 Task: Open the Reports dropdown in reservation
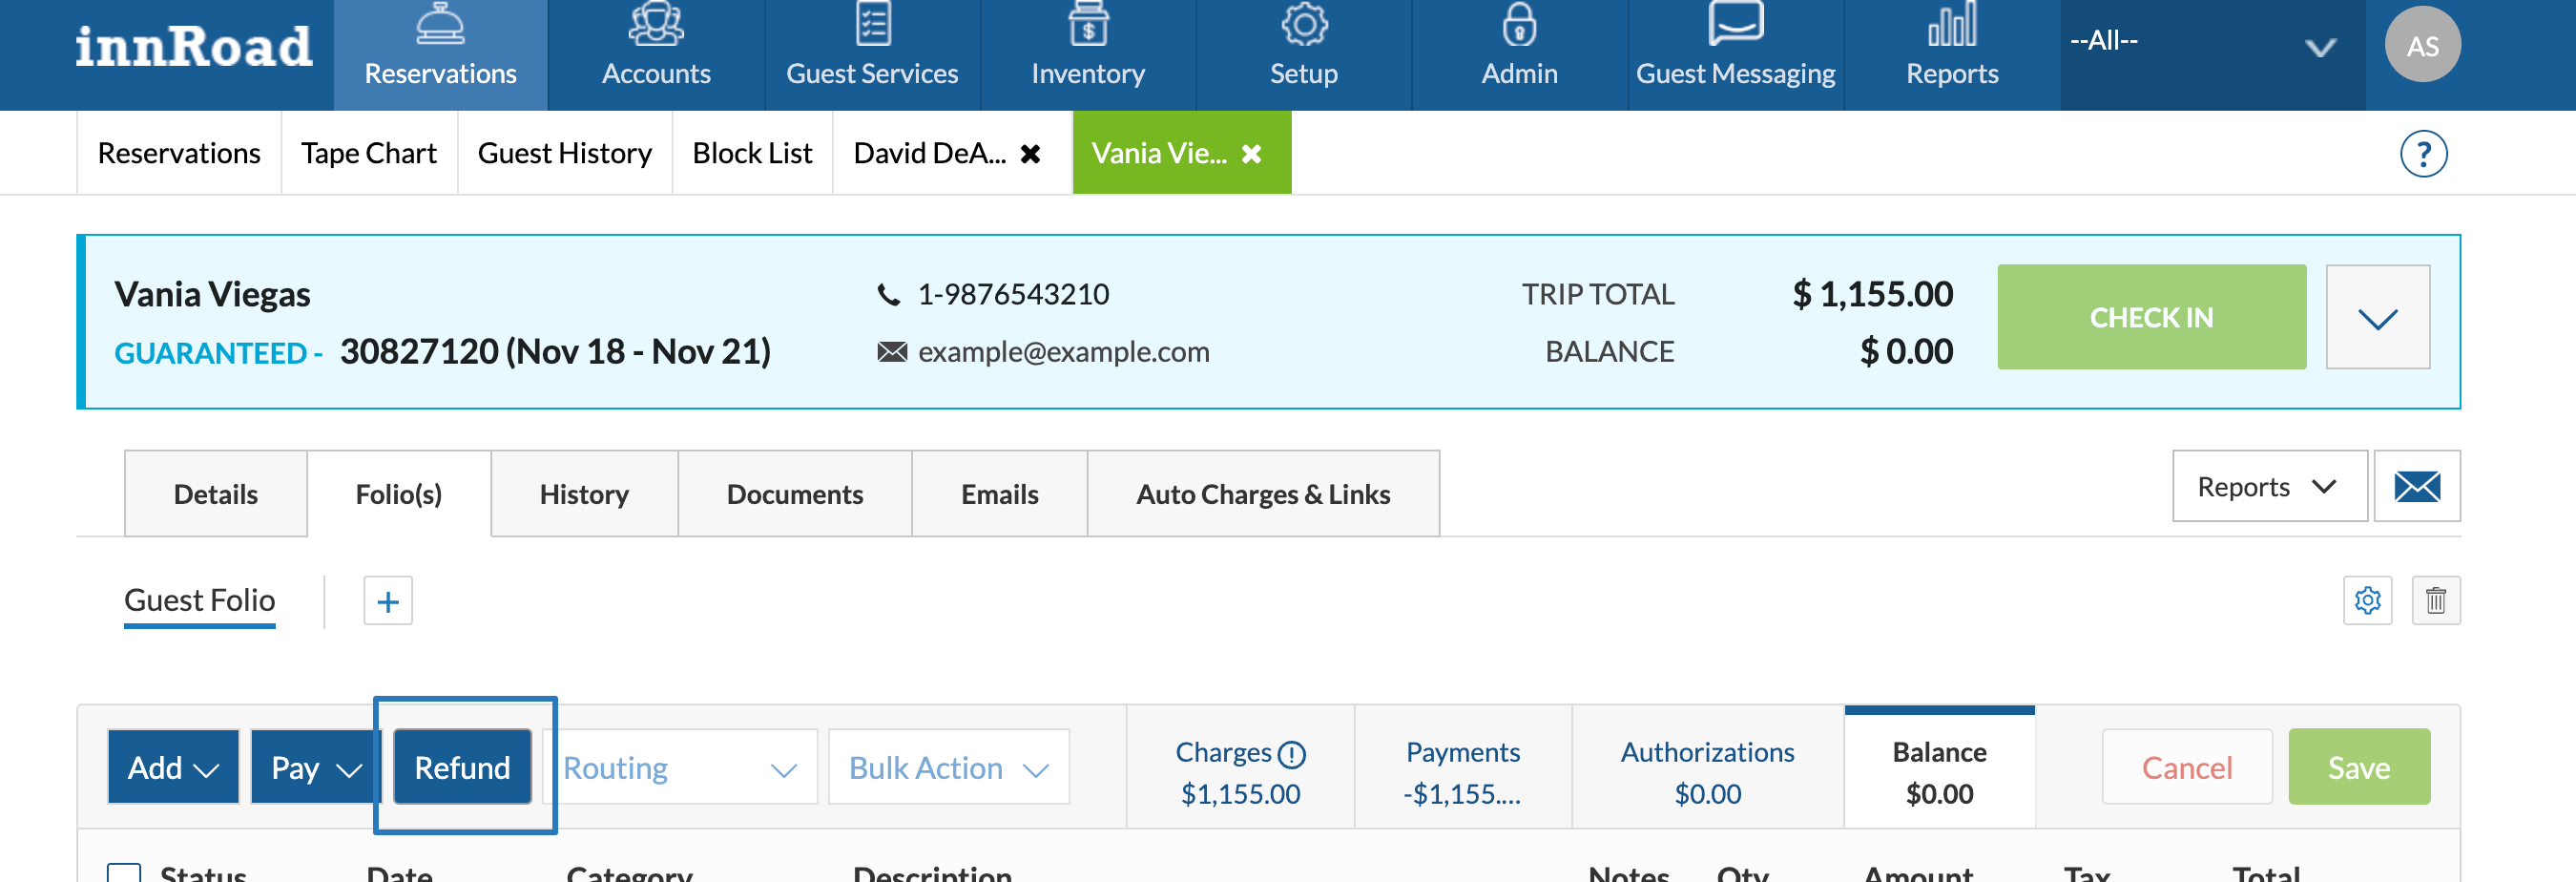[x=2269, y=487]
